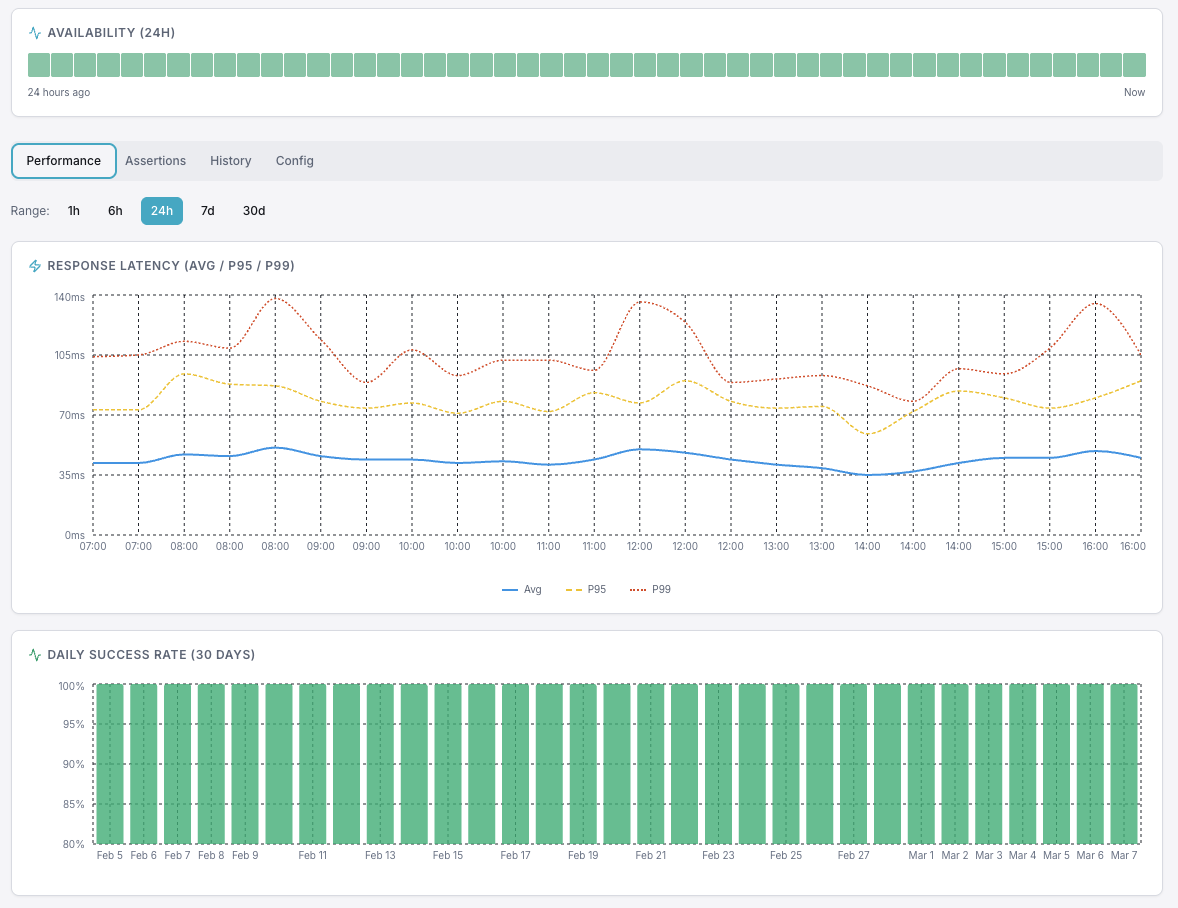Select the 6h range option
Image resolution: width=1178 pixels, height=908 pixels.
pos(114,211)
